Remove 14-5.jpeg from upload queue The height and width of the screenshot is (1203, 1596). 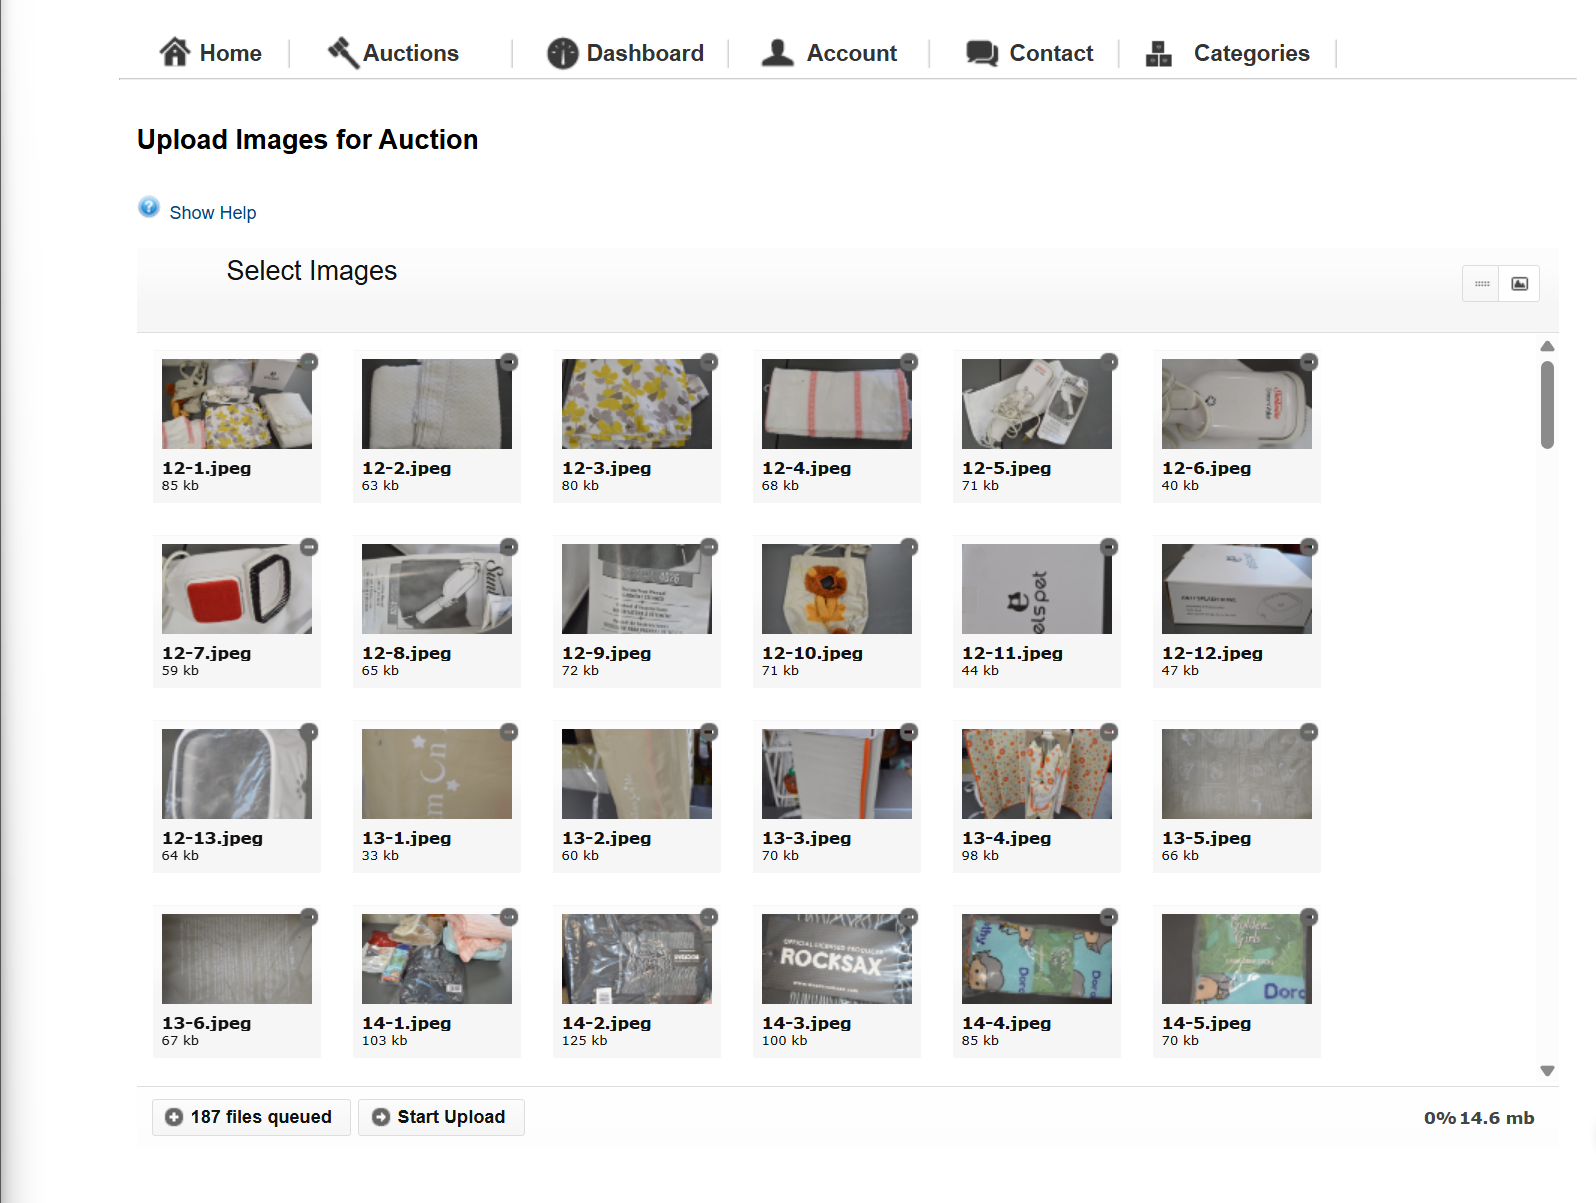coord(1309,917)
